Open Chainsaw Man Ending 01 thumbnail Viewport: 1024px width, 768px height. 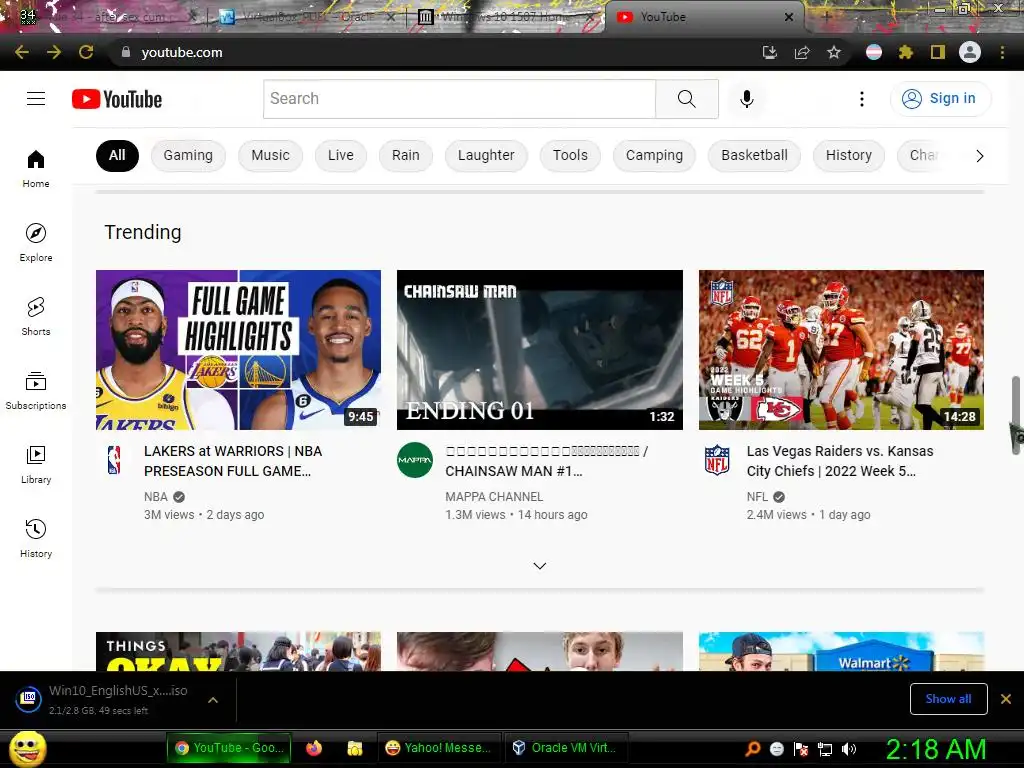(x=539, y=350)
